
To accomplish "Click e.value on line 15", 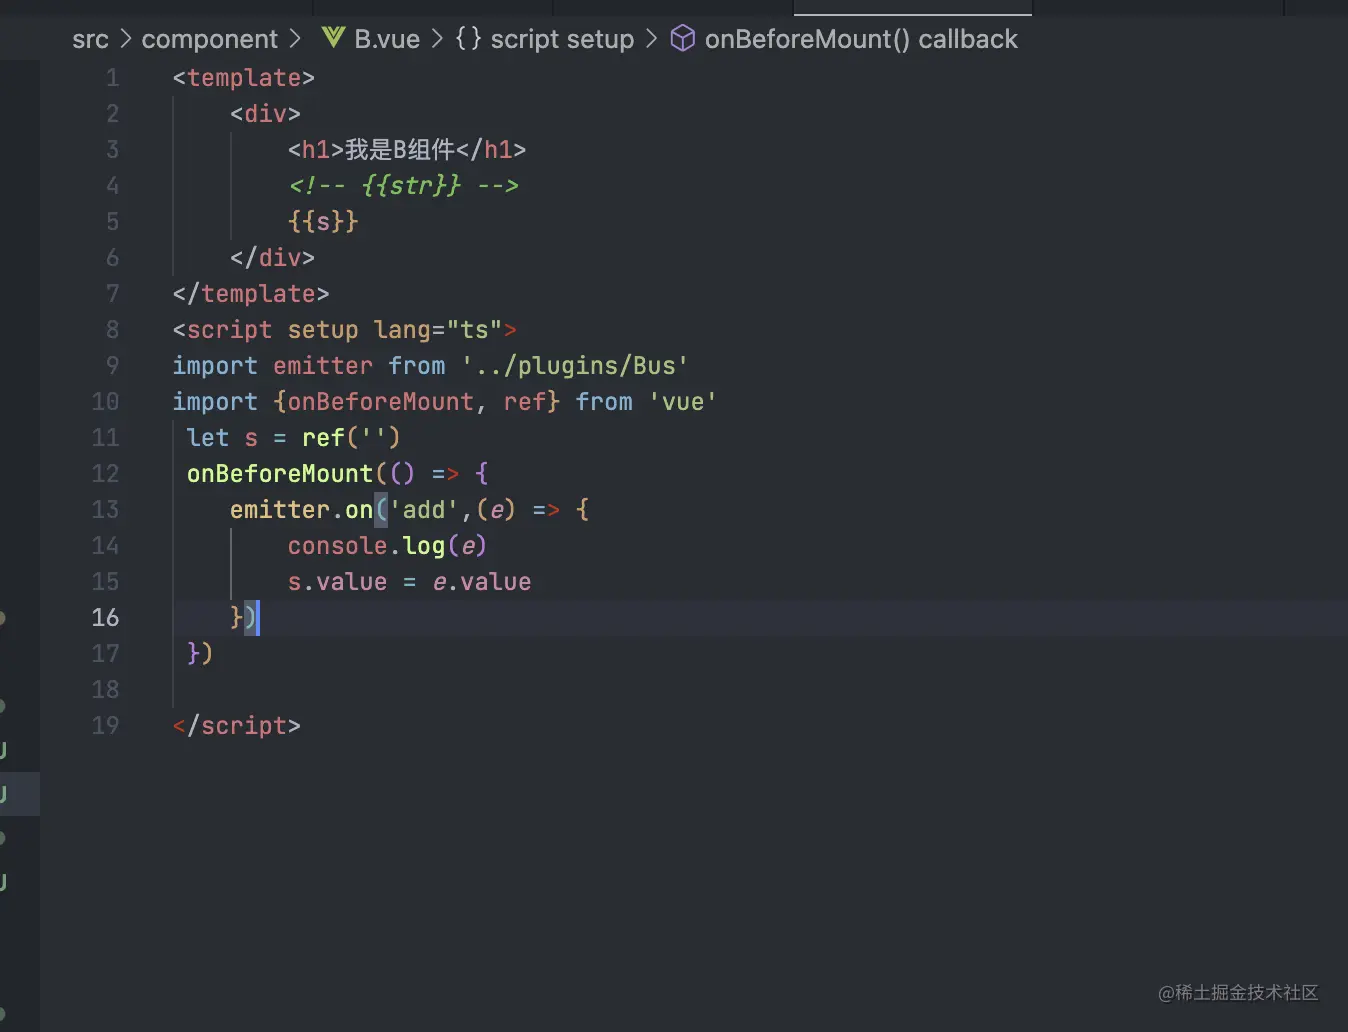I will tap(482, 582).
